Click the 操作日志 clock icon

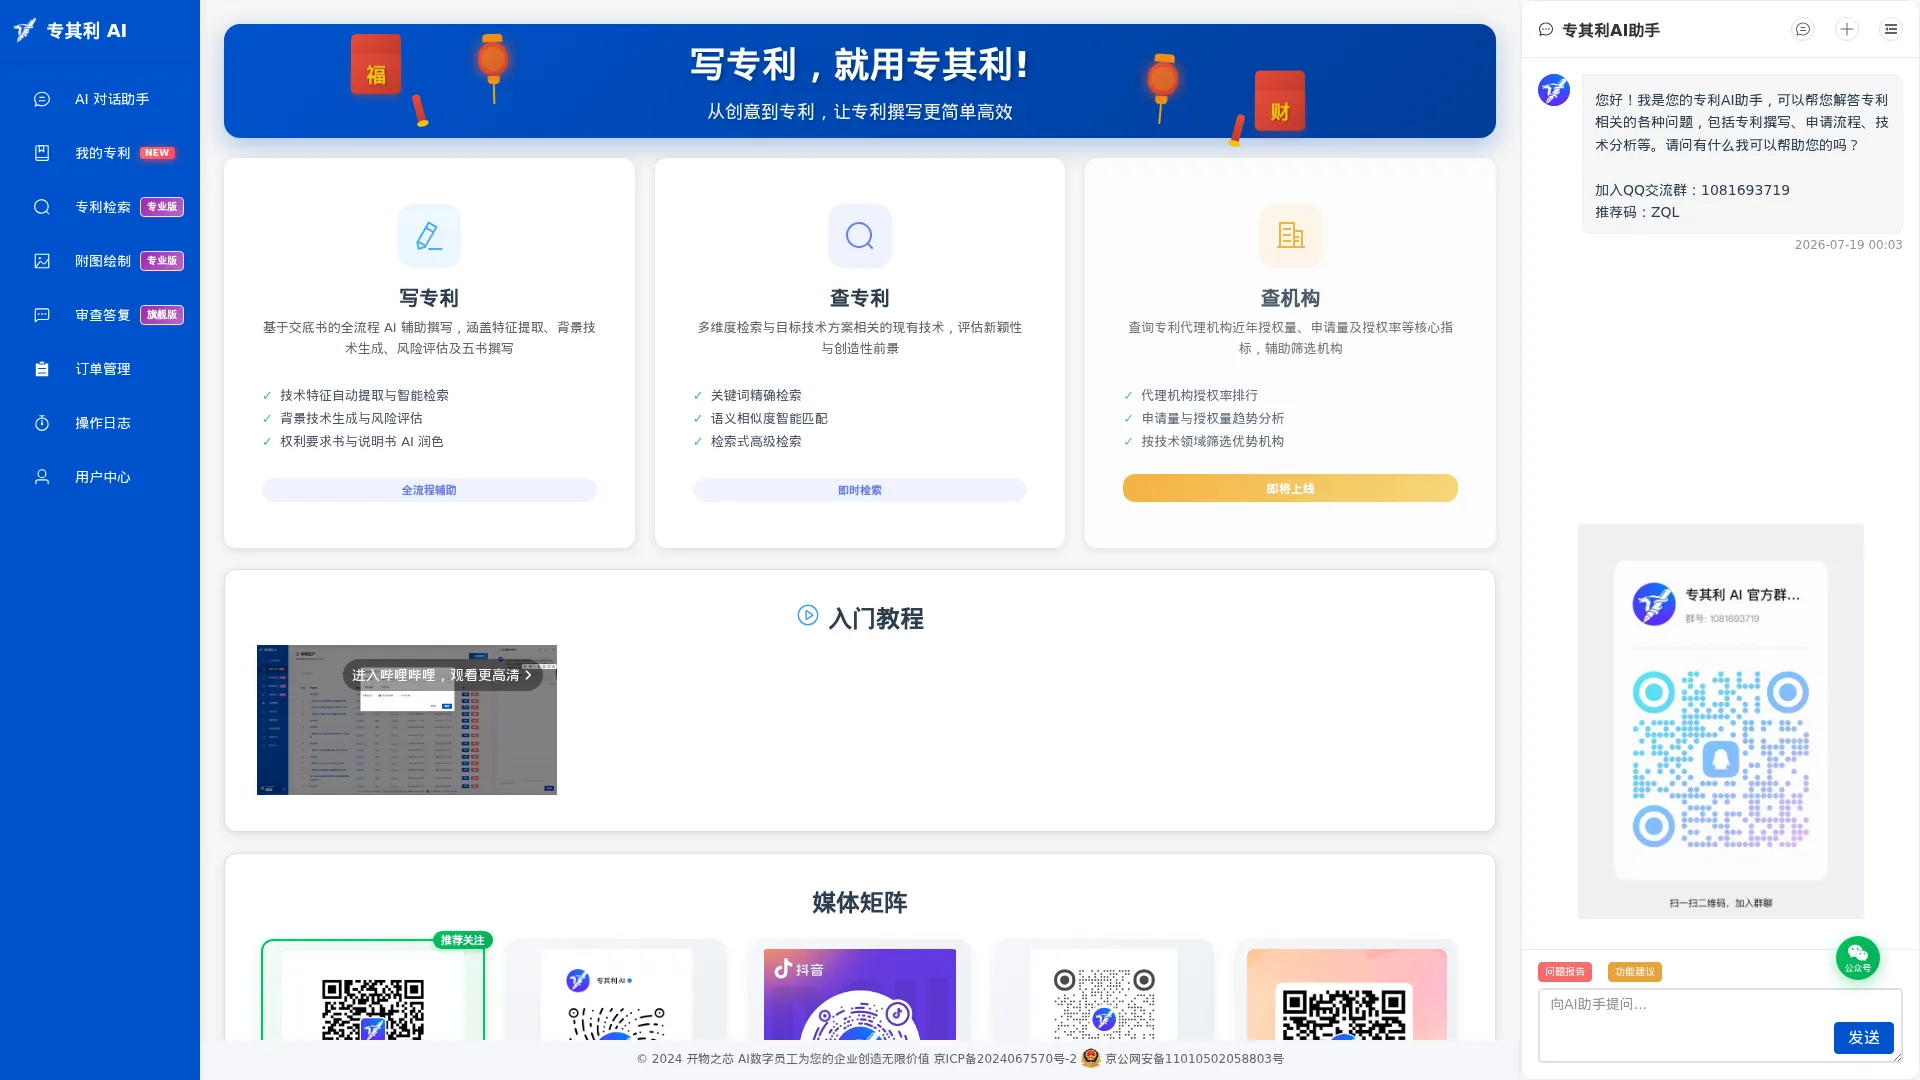(x=42, y=423)
